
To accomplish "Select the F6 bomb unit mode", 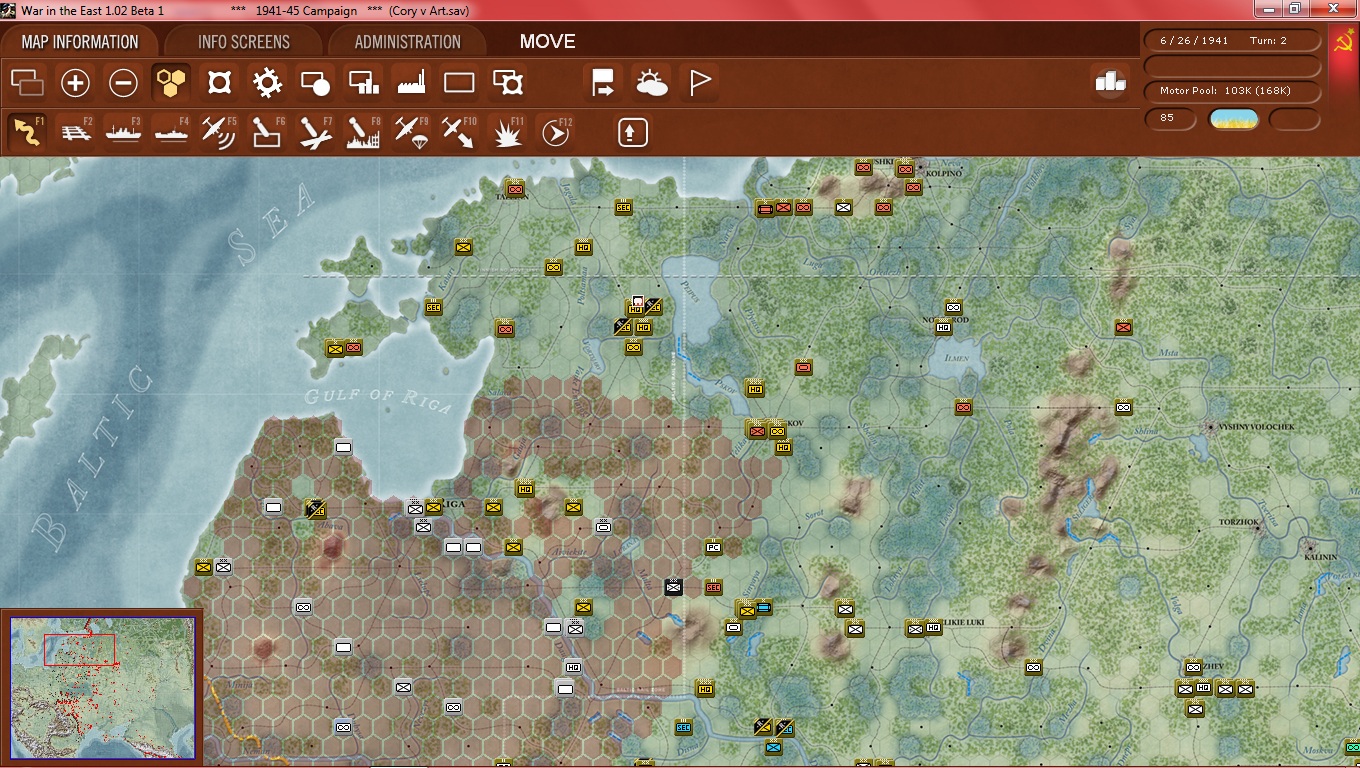I will pos(267,132).
